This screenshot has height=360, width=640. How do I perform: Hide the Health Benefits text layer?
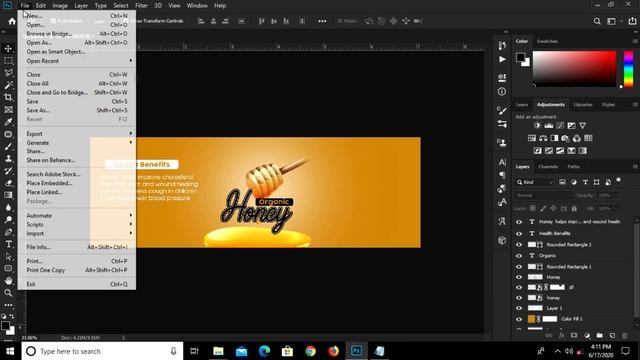tap(519, 233)
